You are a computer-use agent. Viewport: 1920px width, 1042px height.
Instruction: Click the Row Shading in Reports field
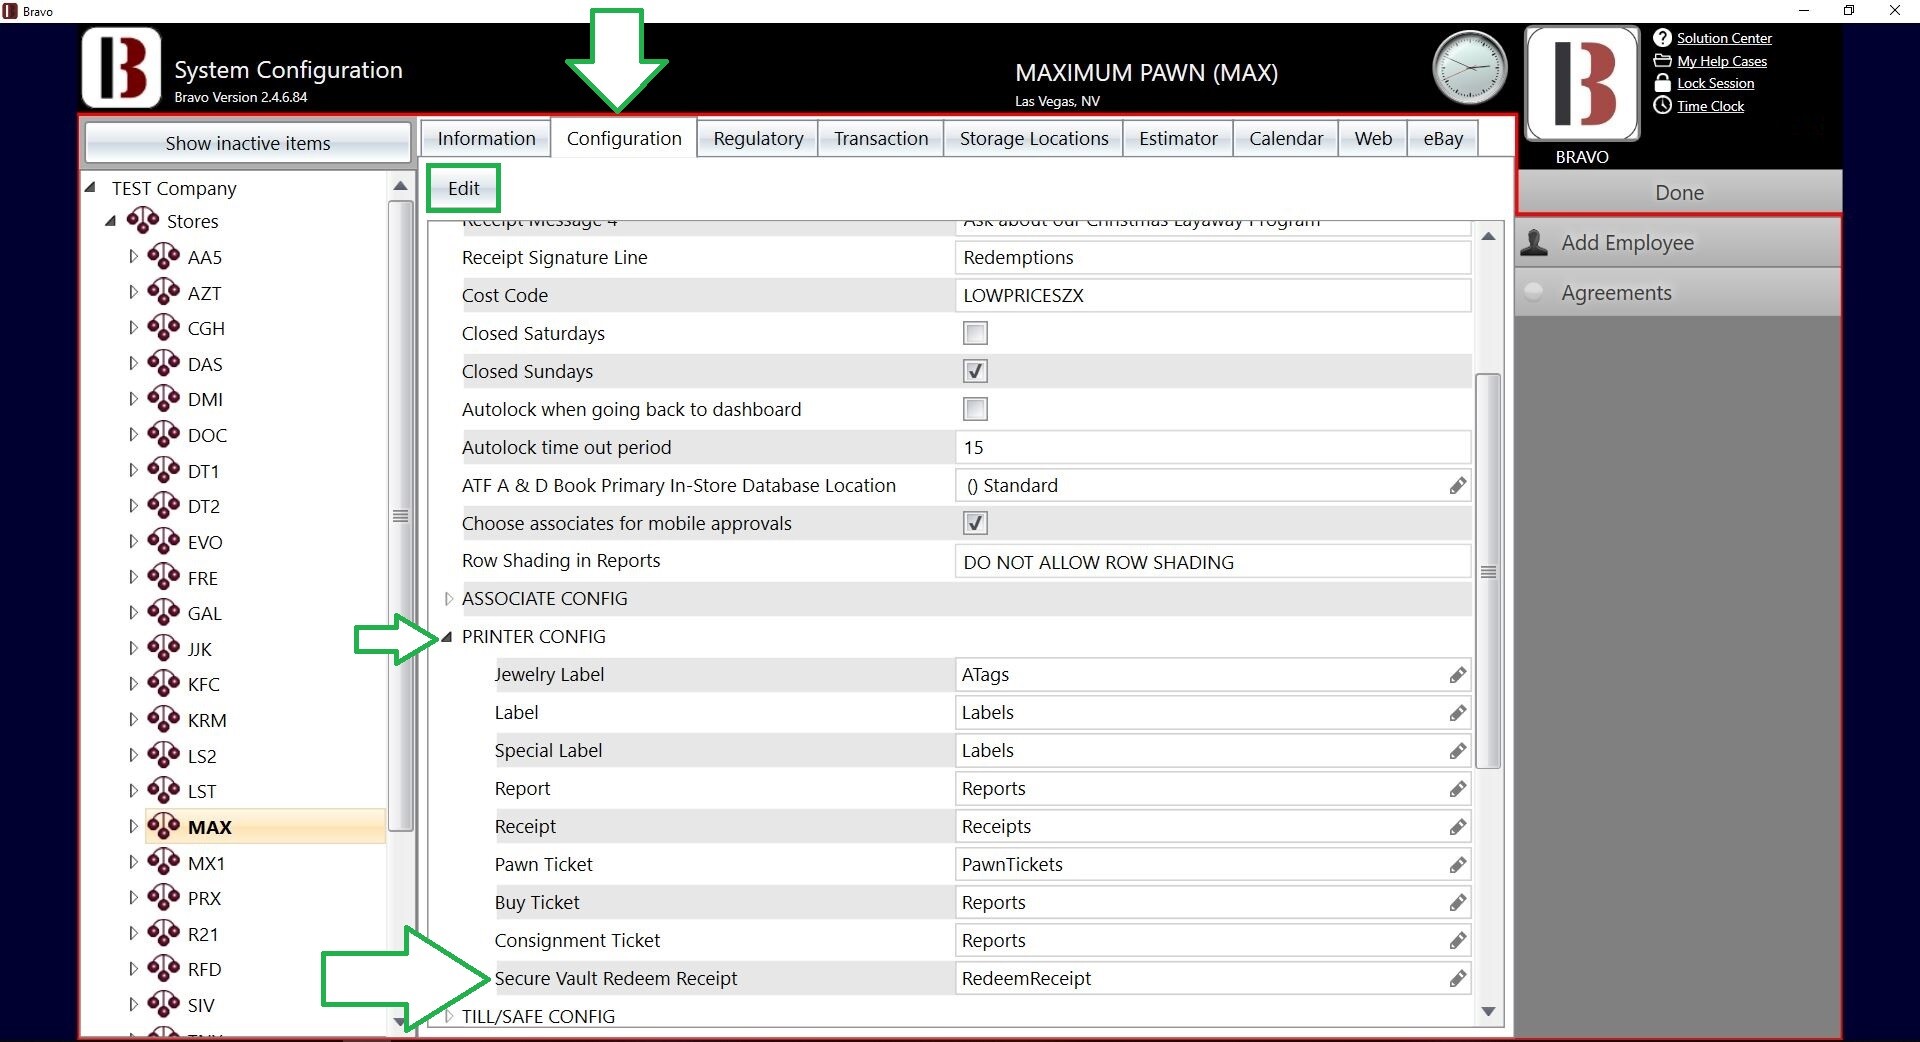click(x=1213, y=562)
